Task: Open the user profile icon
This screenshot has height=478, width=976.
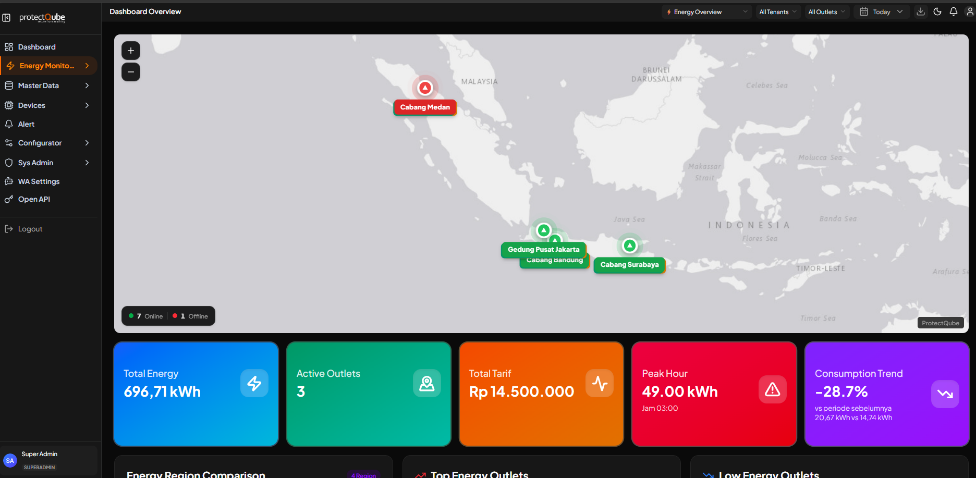Action: [x=969, y=11]
